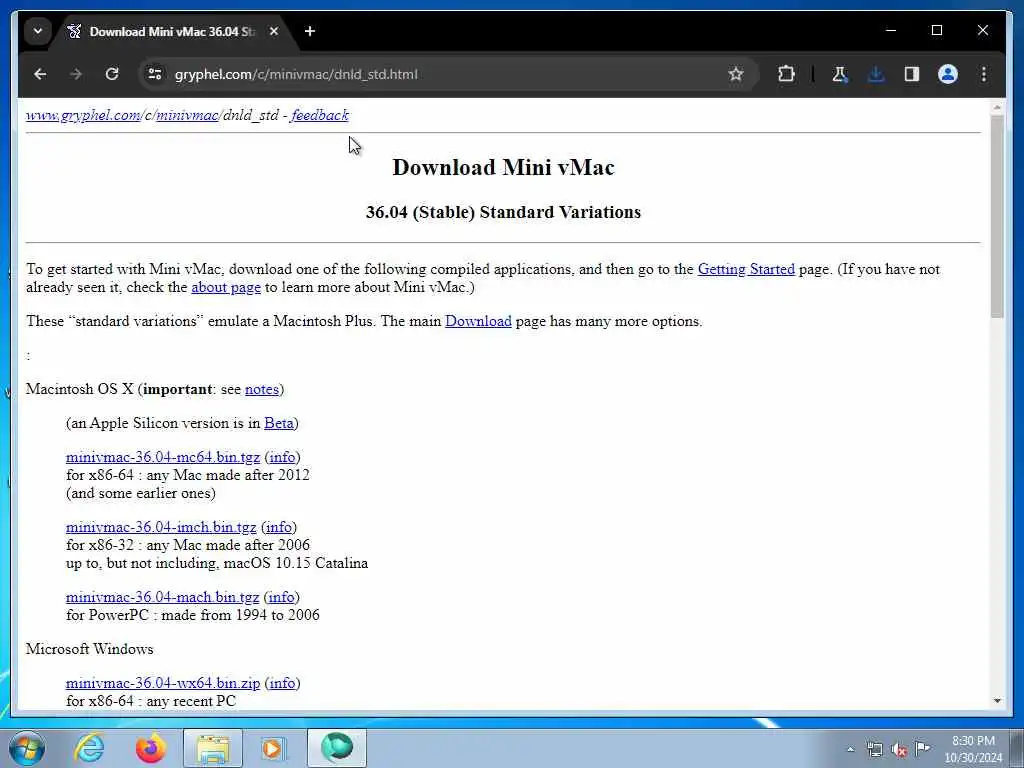Click the taskbar clock showing 8:30 PM
Viewport: 1024px width, 768px height.
[973, 749]
